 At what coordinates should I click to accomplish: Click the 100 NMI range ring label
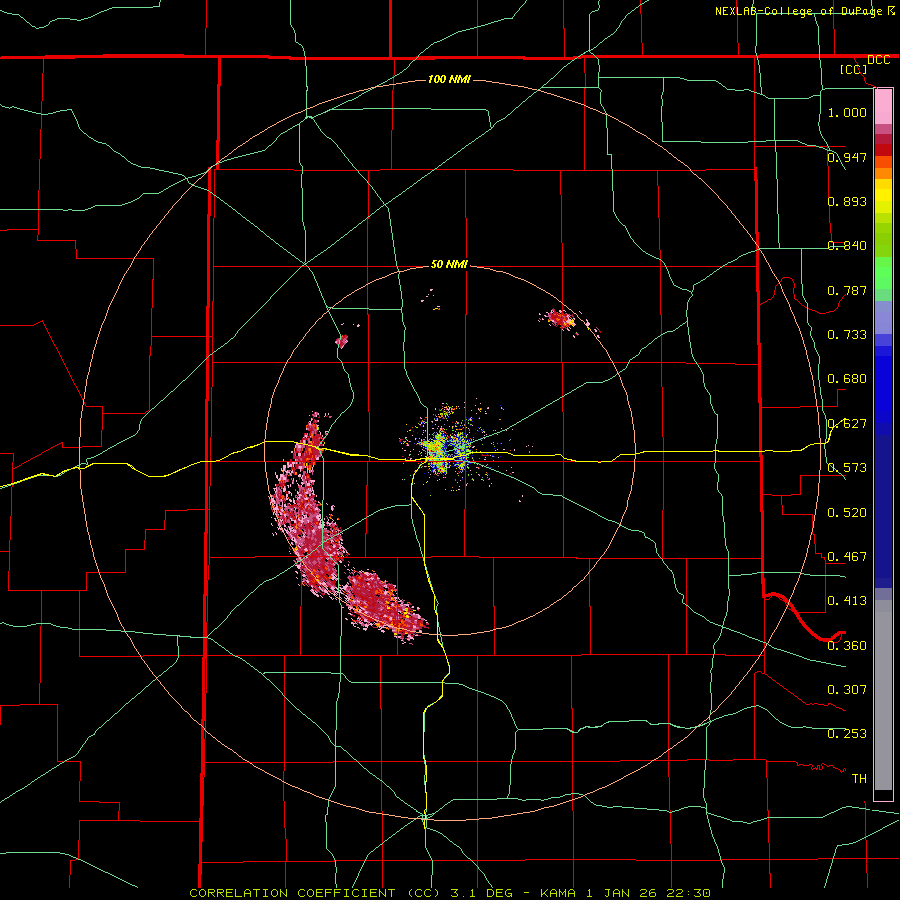click(449, 79)
